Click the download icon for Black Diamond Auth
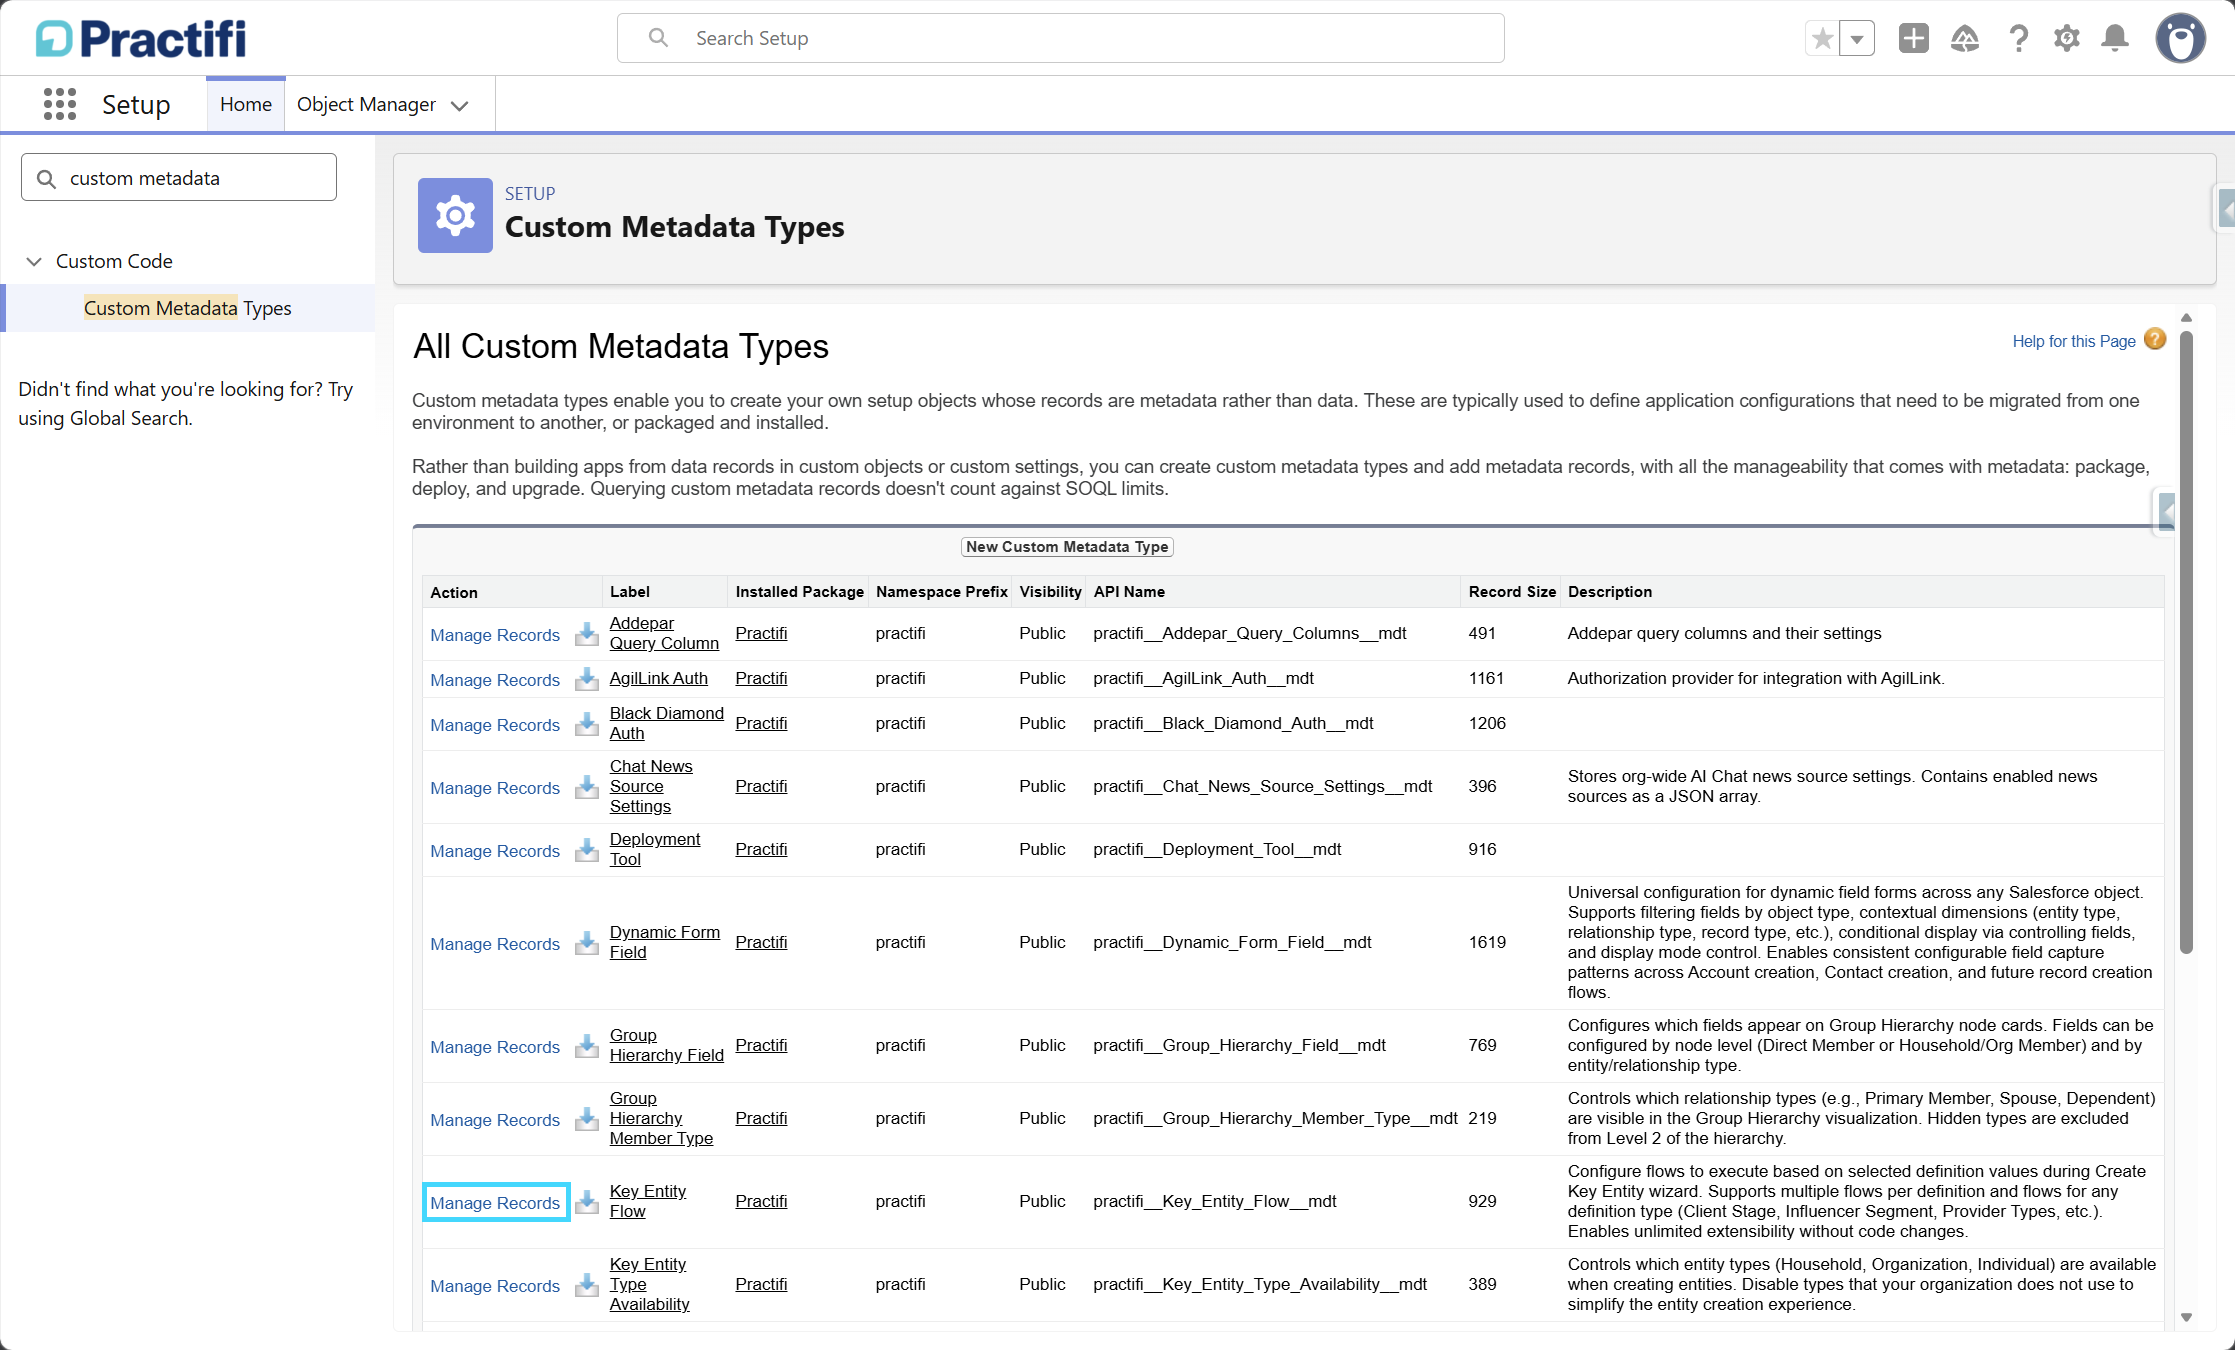Screen dimensions: 2235x1350 tap(587, 724)
